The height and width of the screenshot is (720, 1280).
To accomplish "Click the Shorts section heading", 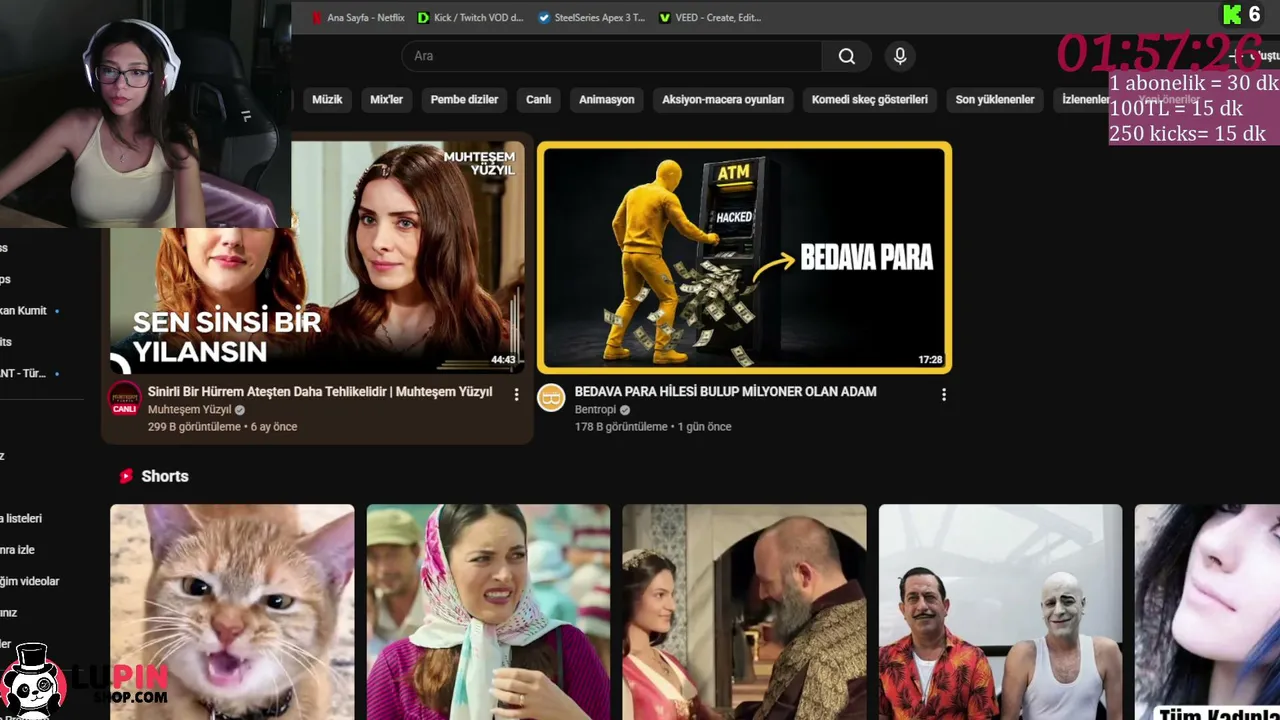I will pyautogui.click(x=165, y=476).
